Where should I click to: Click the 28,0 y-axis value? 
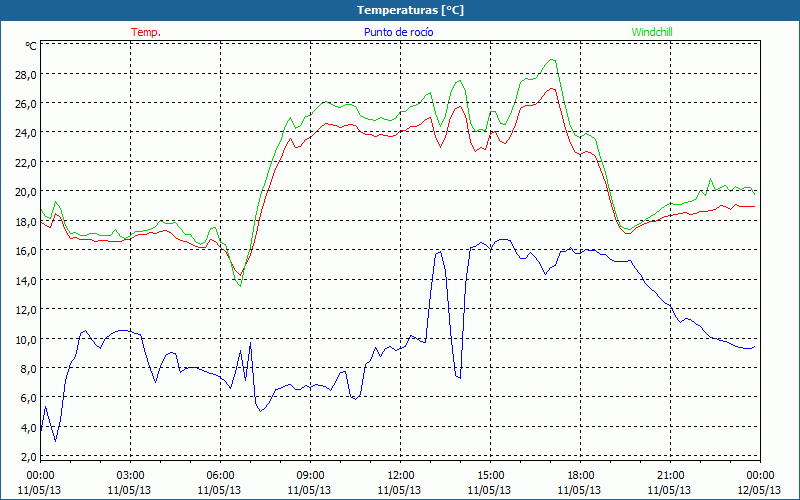pos(26,74)
